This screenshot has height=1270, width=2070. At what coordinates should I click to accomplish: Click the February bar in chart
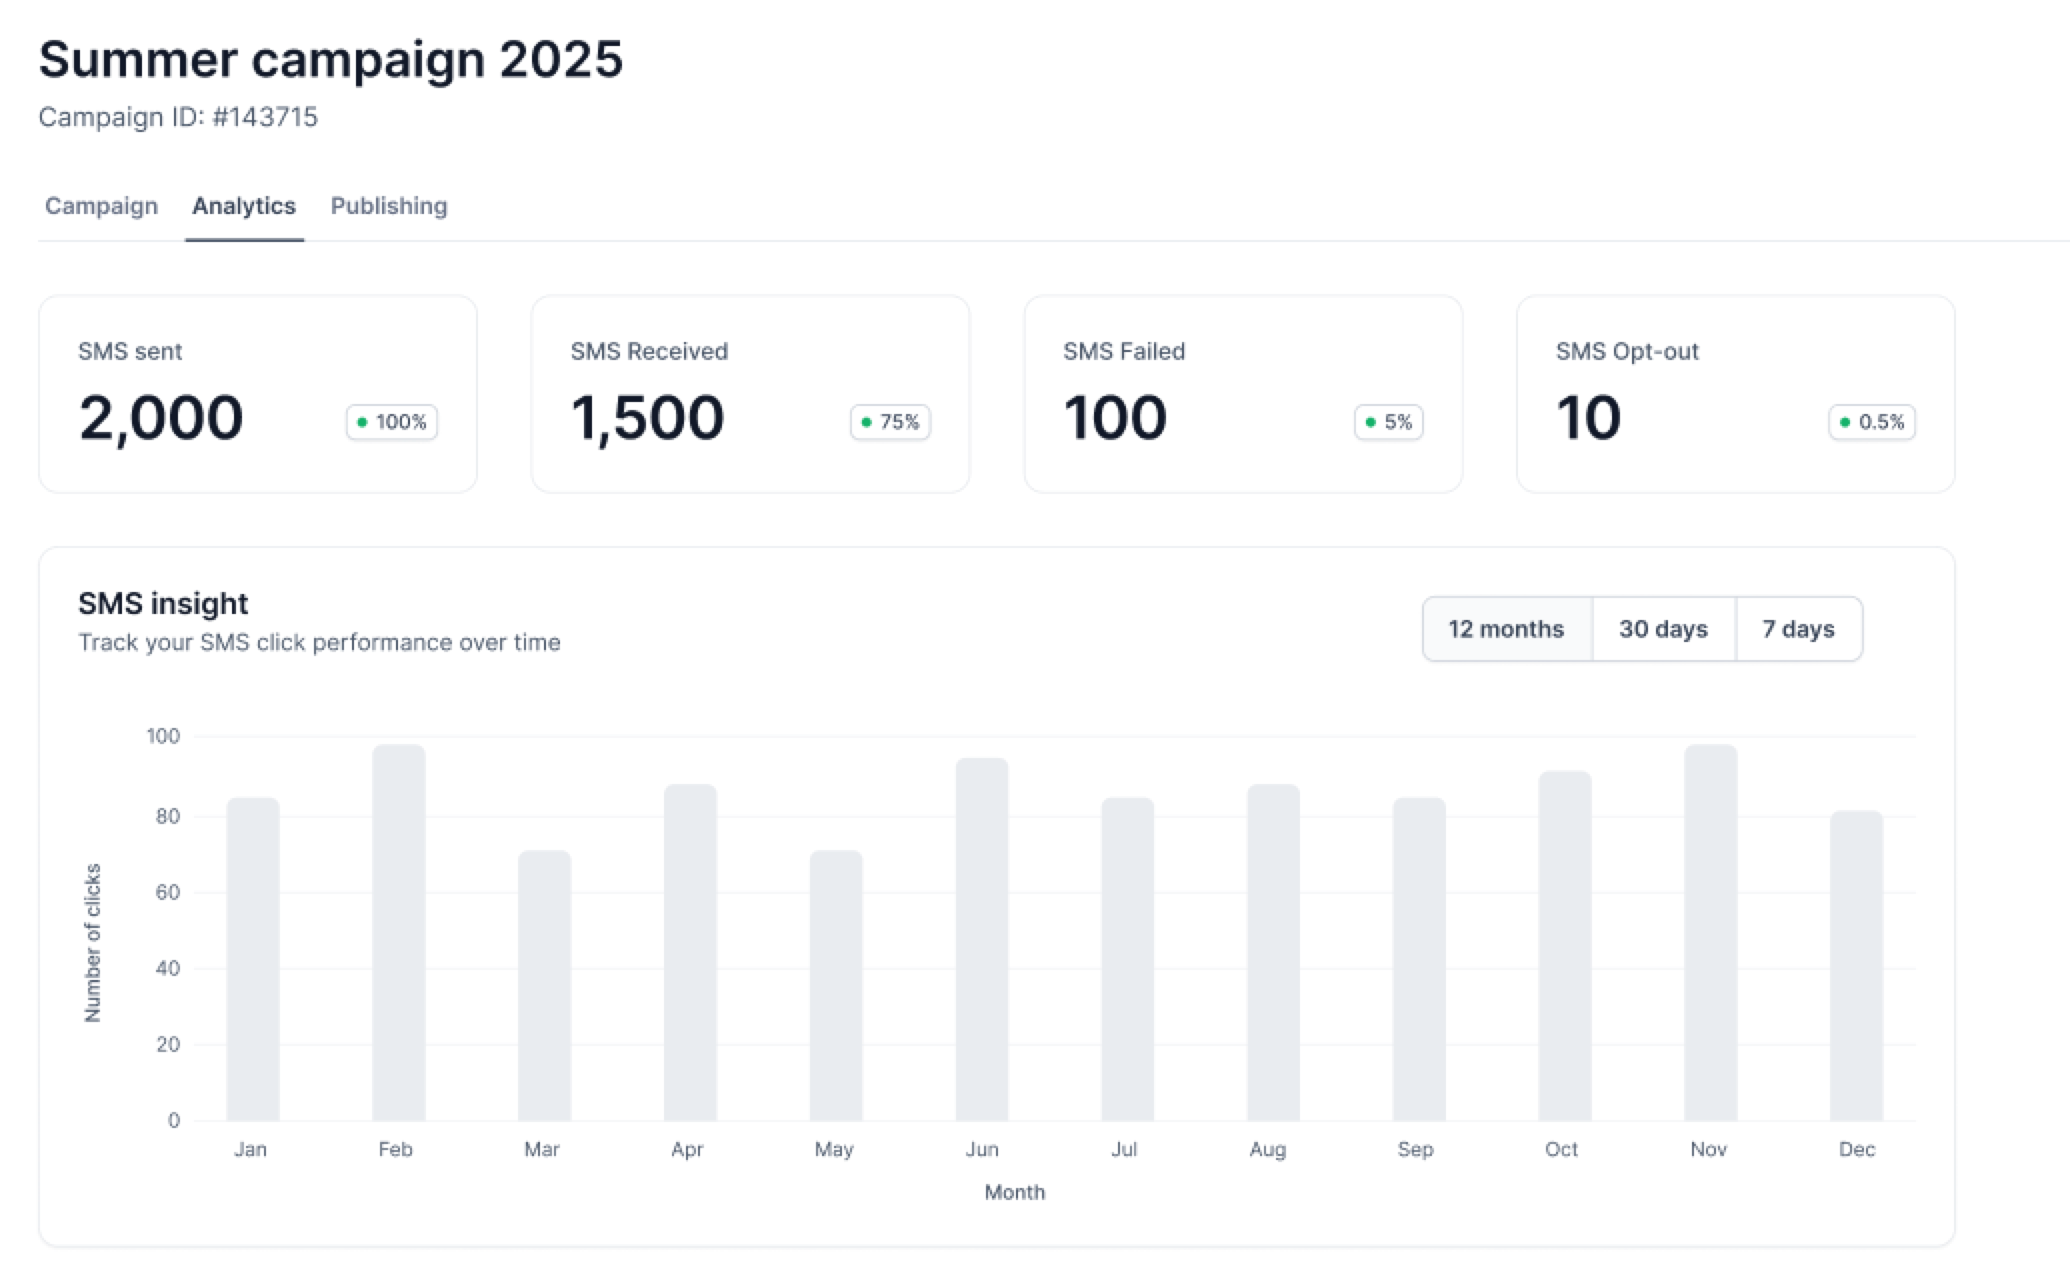[x=398, y=932]
